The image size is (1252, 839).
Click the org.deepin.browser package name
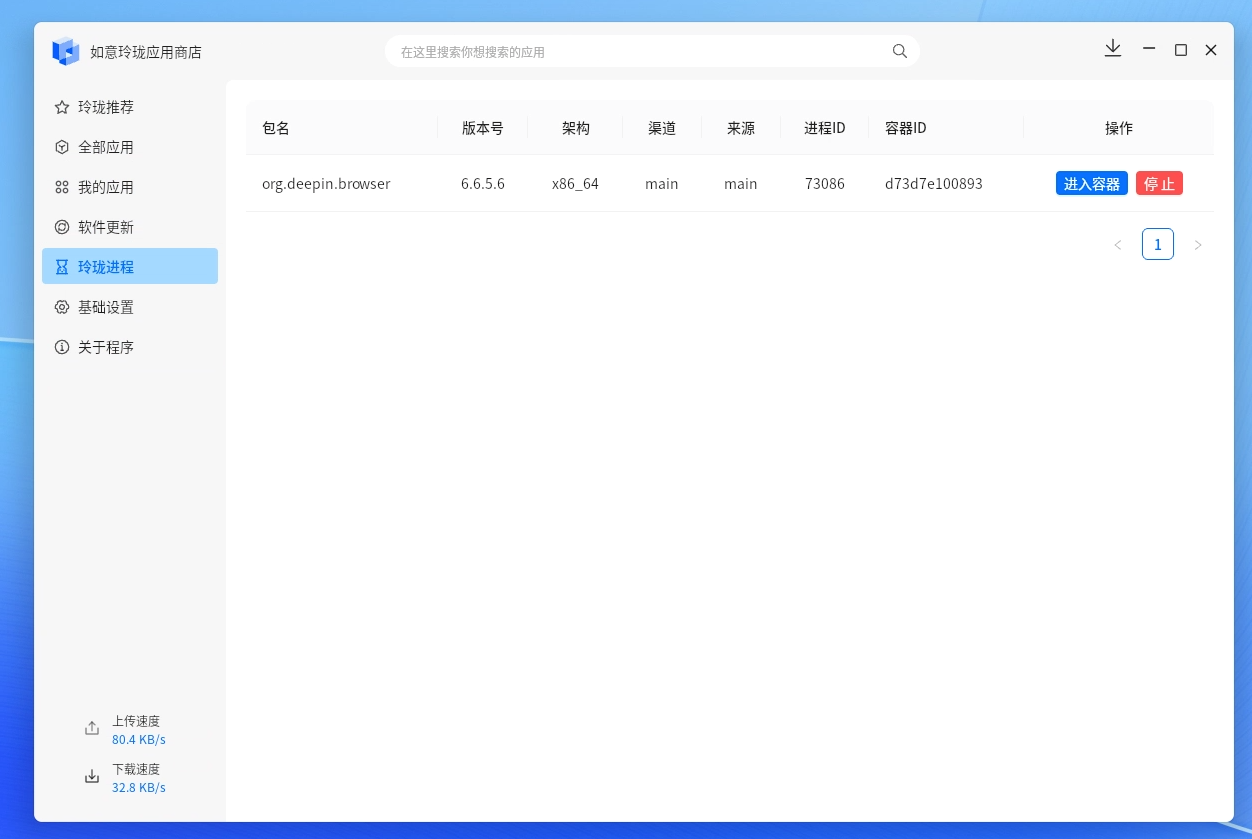pos(326,184)
